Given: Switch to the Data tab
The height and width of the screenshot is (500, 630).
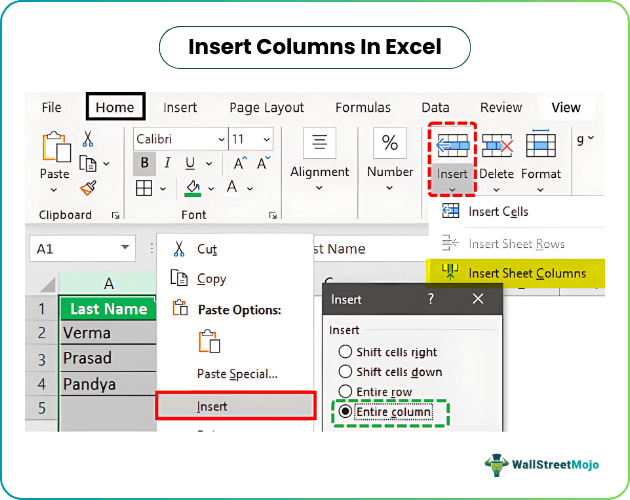Looking at the screenshot, I should [x=435, y=107].
